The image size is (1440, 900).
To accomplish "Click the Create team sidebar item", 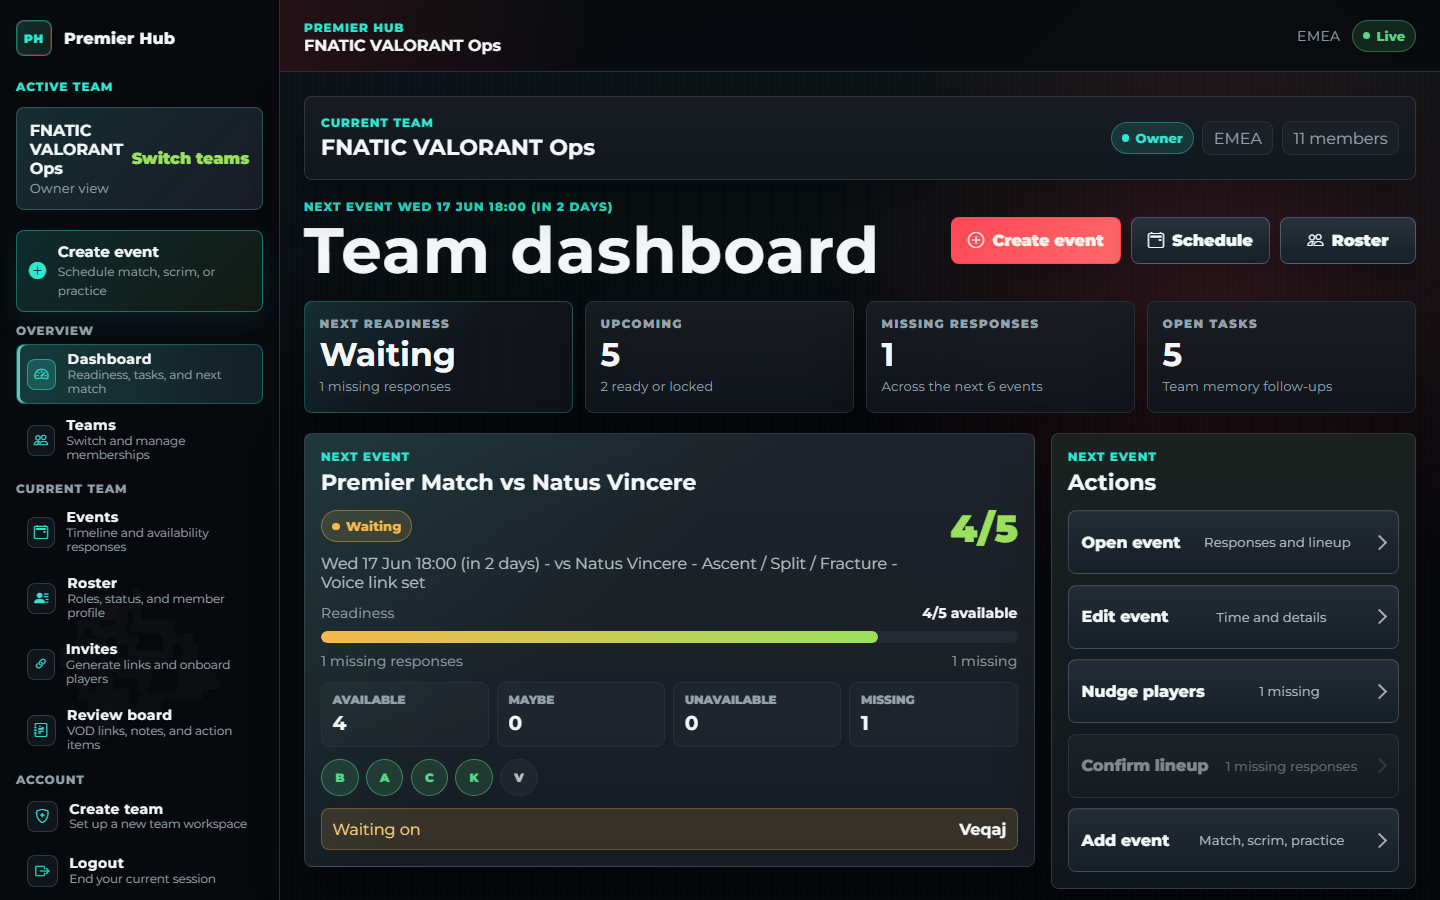I will [140, 816].
